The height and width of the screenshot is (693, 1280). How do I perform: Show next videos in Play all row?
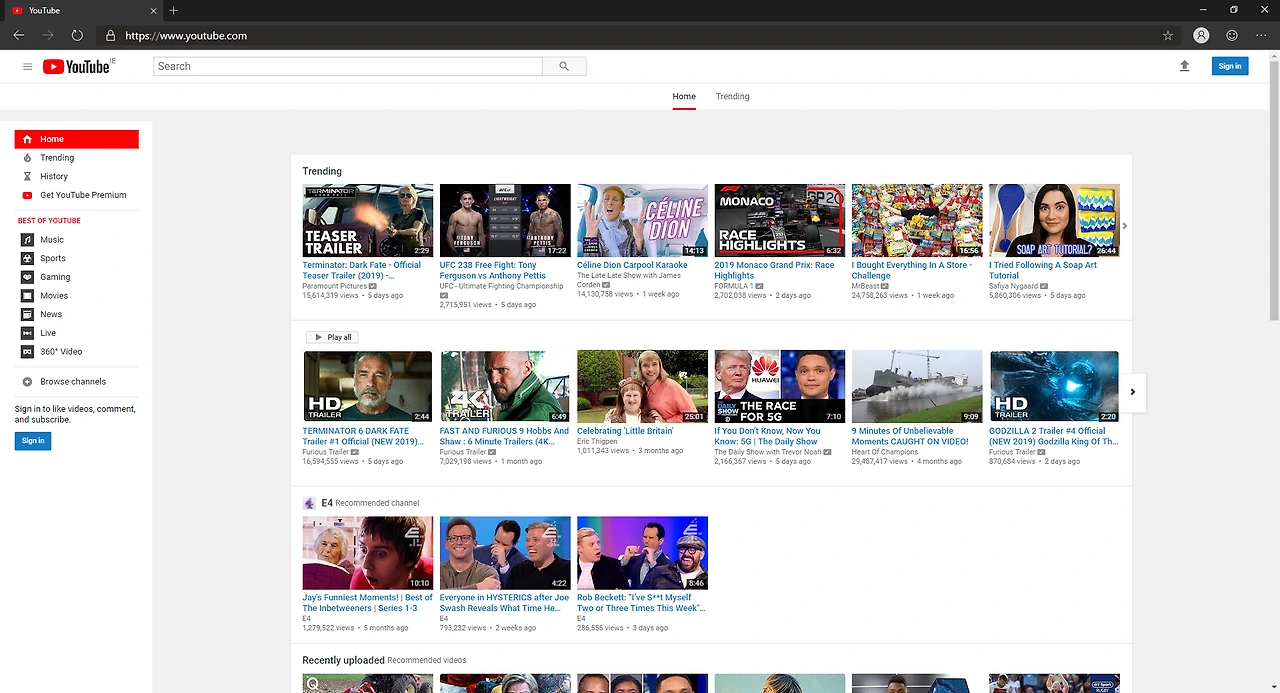click(1132, 392)
